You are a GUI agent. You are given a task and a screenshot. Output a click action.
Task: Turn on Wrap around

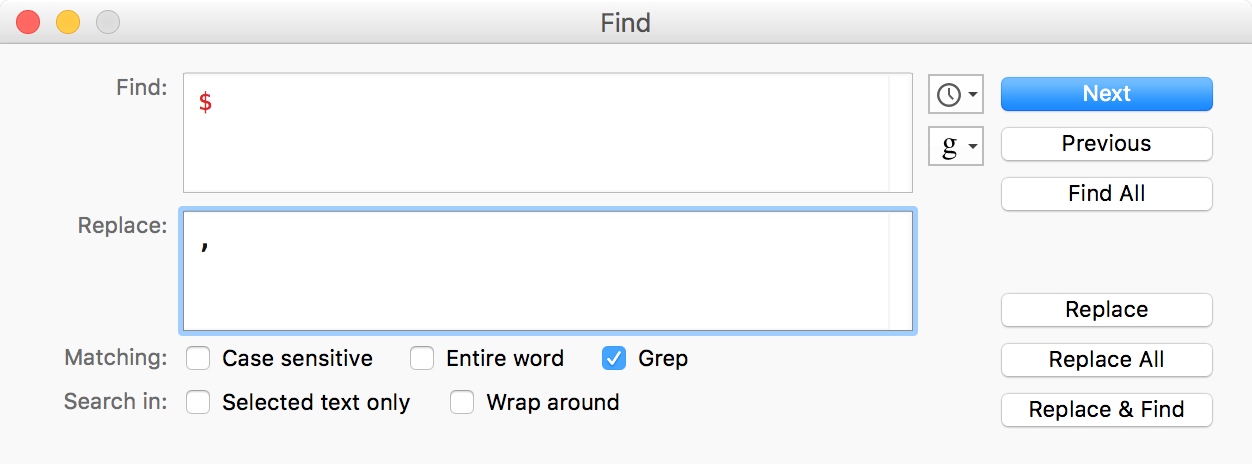tap(462, 403)
